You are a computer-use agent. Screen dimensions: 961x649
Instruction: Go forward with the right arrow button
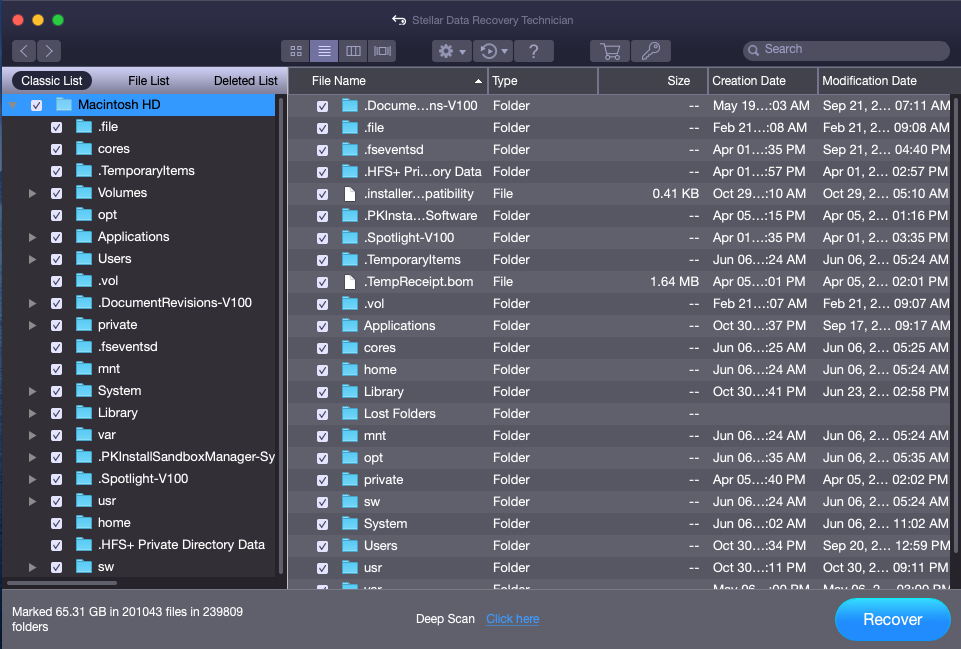tap(49, 51)
